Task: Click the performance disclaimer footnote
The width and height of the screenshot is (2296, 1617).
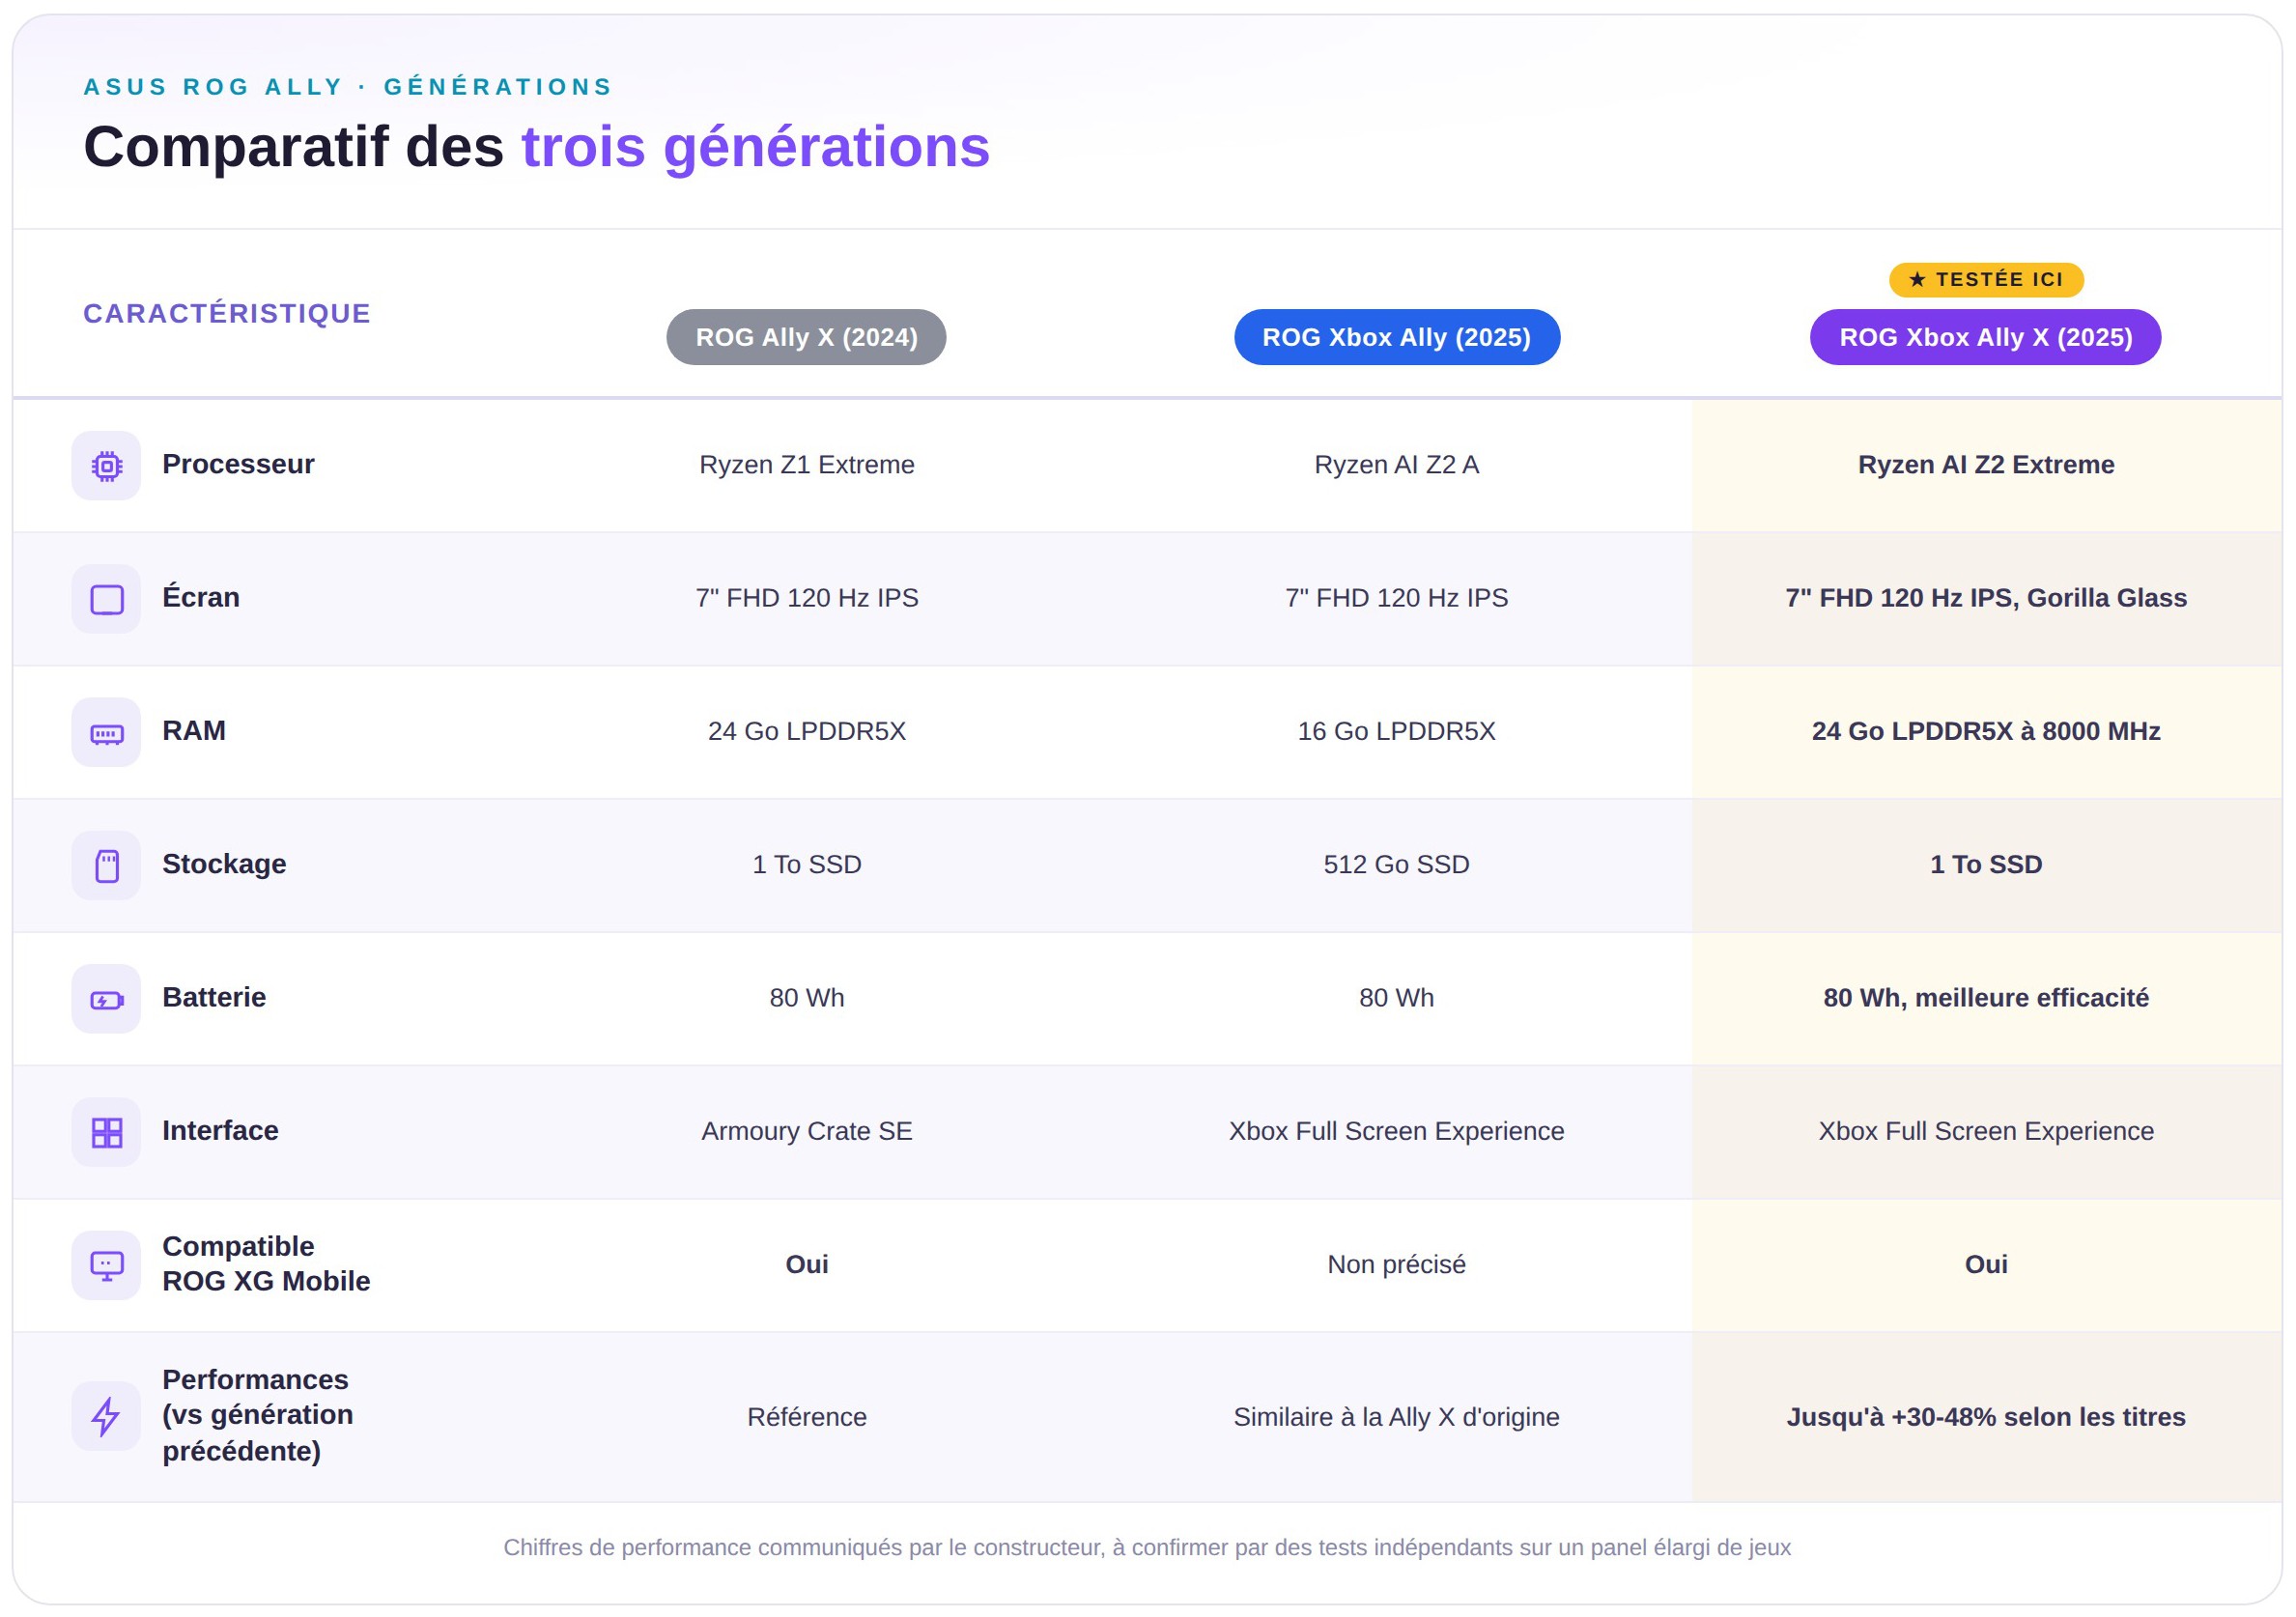Action: click(x=1147, y=1548)
